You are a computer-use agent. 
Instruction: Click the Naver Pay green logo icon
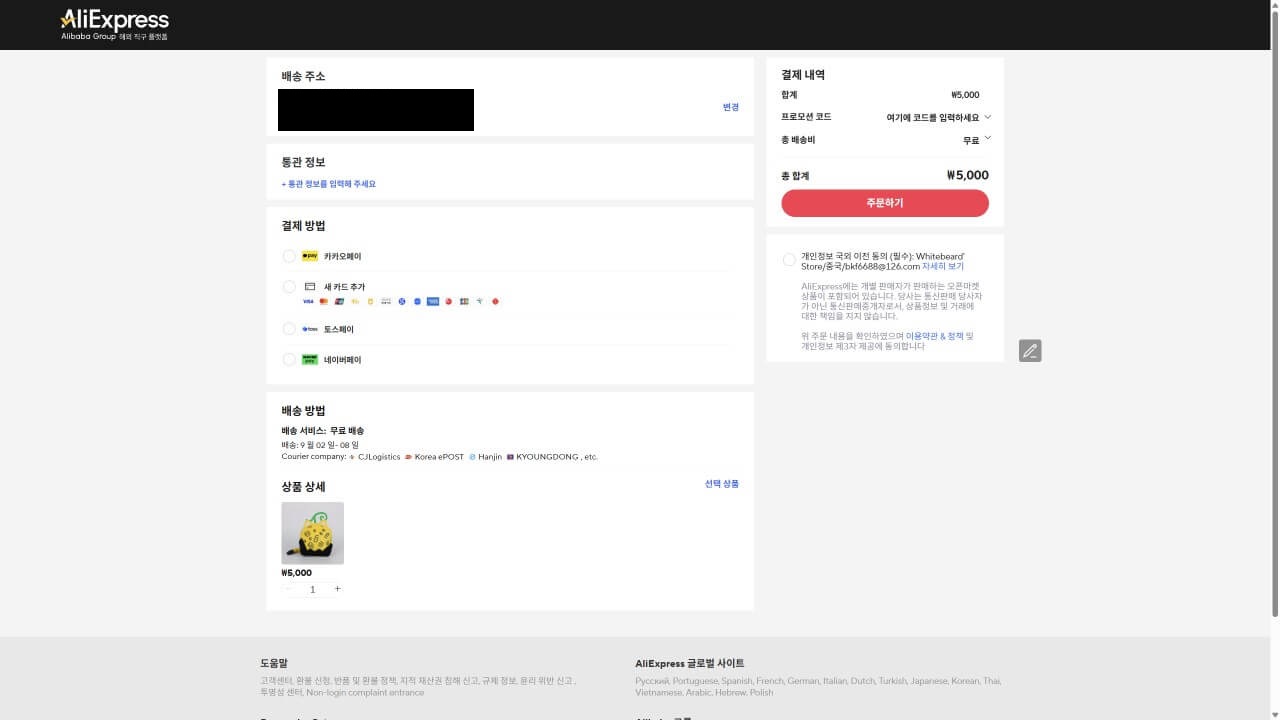point(309,359)
